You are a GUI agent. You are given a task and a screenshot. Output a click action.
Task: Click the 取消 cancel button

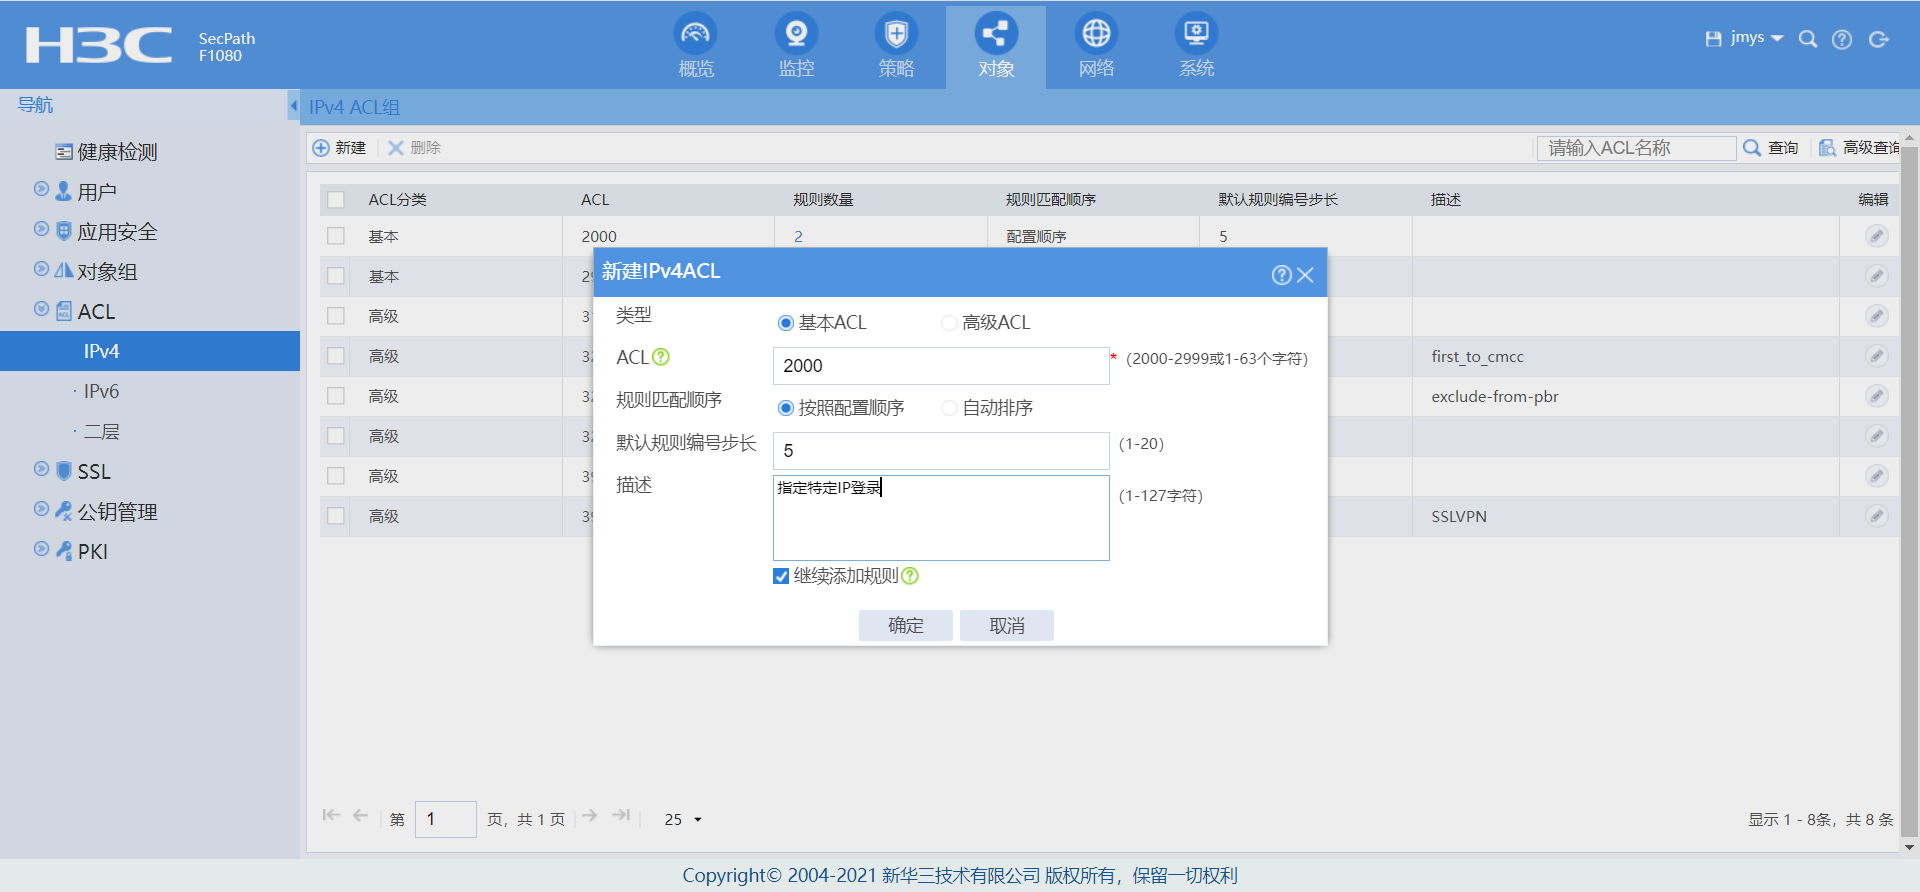coord(1007,625)
